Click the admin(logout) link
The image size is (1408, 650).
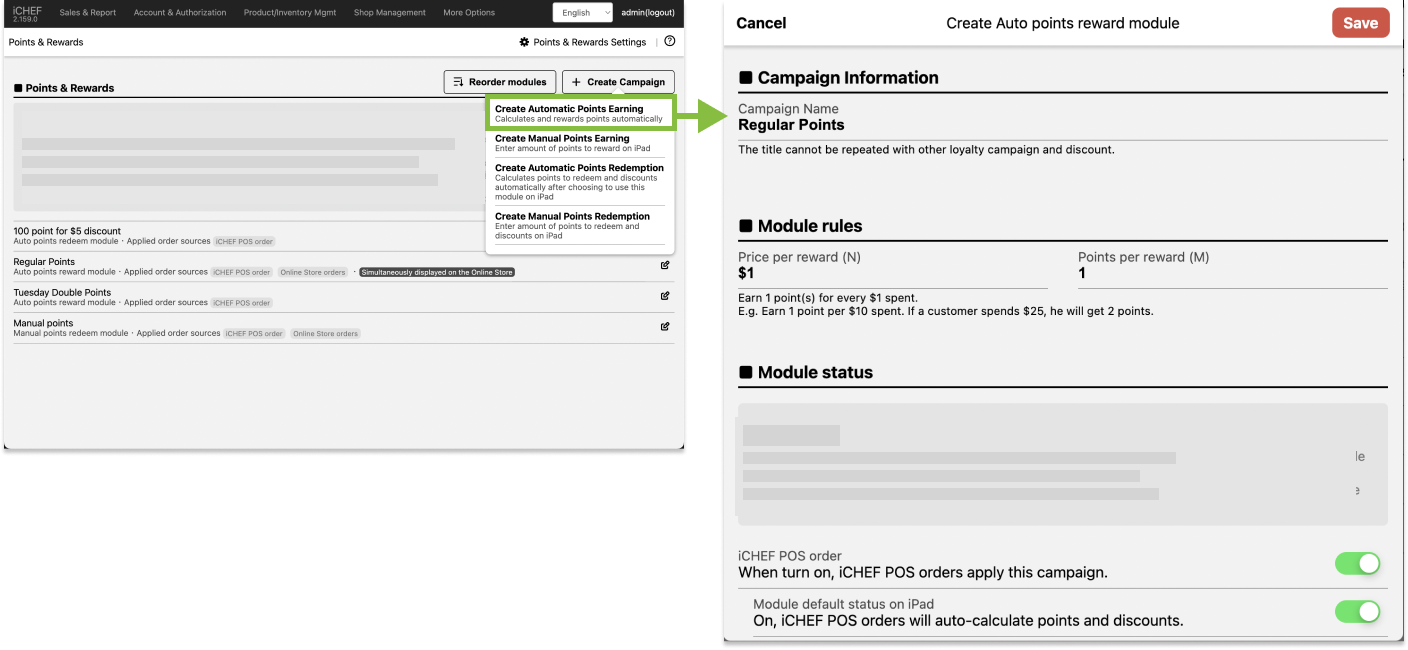pyautogui.click(x=649, y=13)
